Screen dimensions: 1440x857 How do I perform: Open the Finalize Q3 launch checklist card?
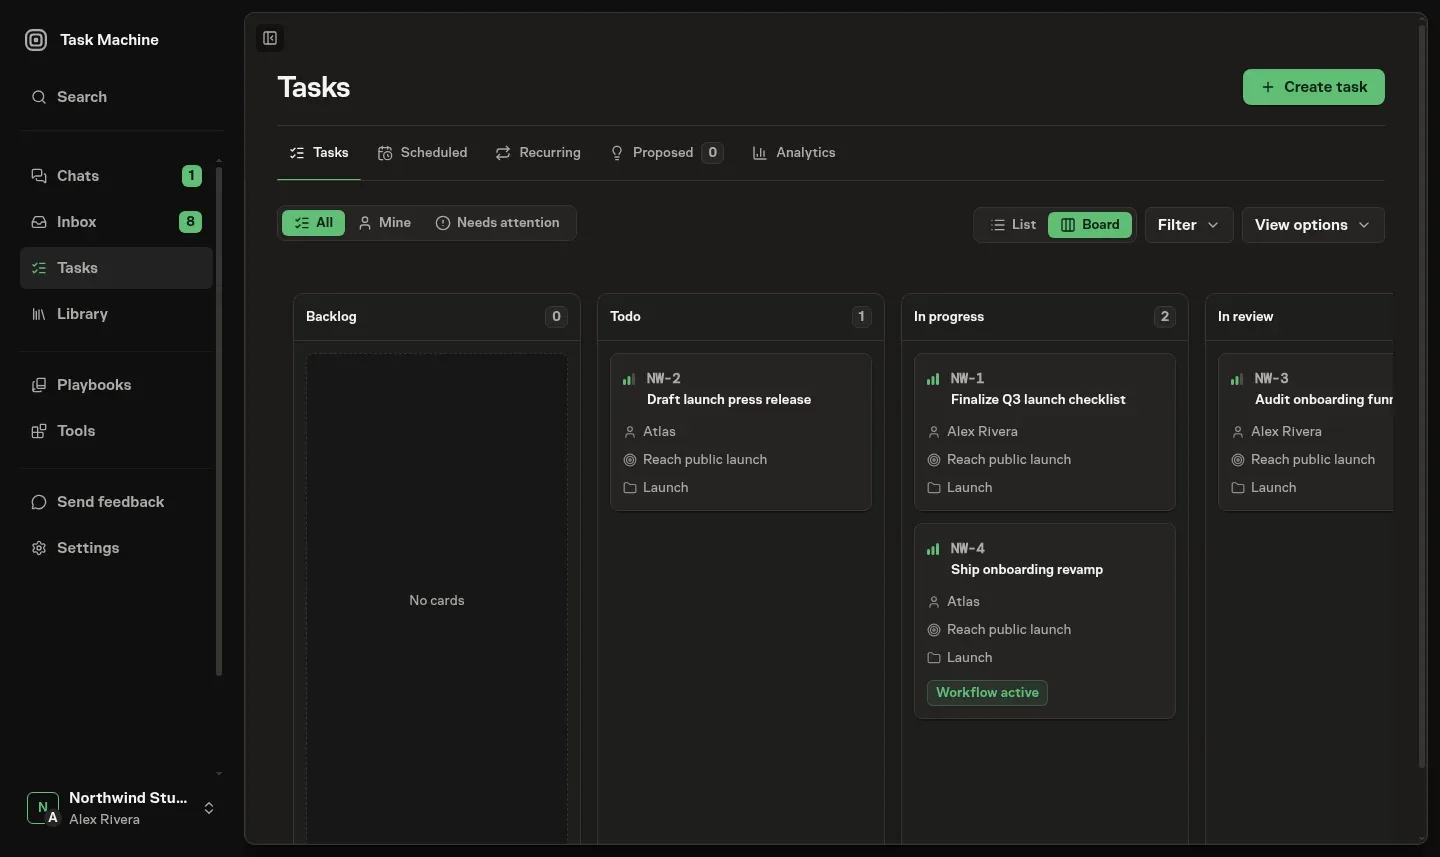1045,432
